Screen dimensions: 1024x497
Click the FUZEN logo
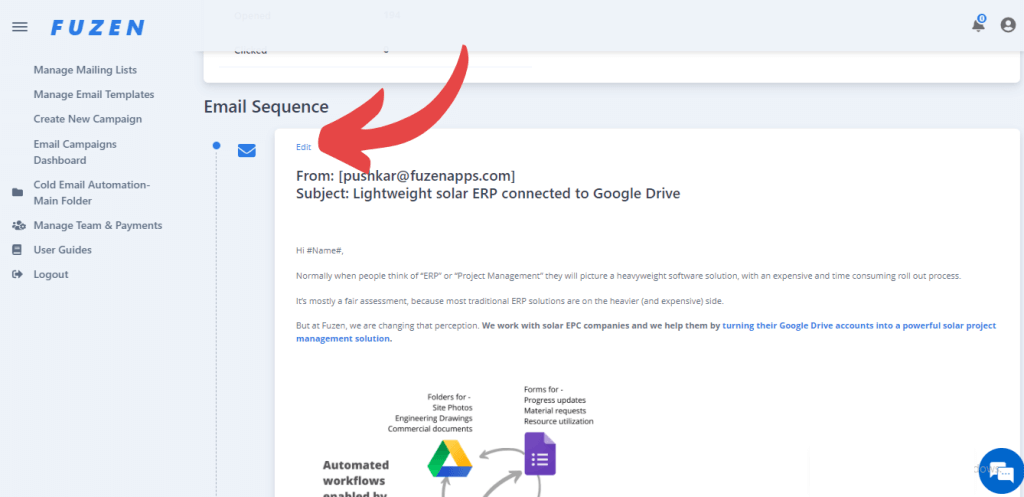[x=98, y=27]
